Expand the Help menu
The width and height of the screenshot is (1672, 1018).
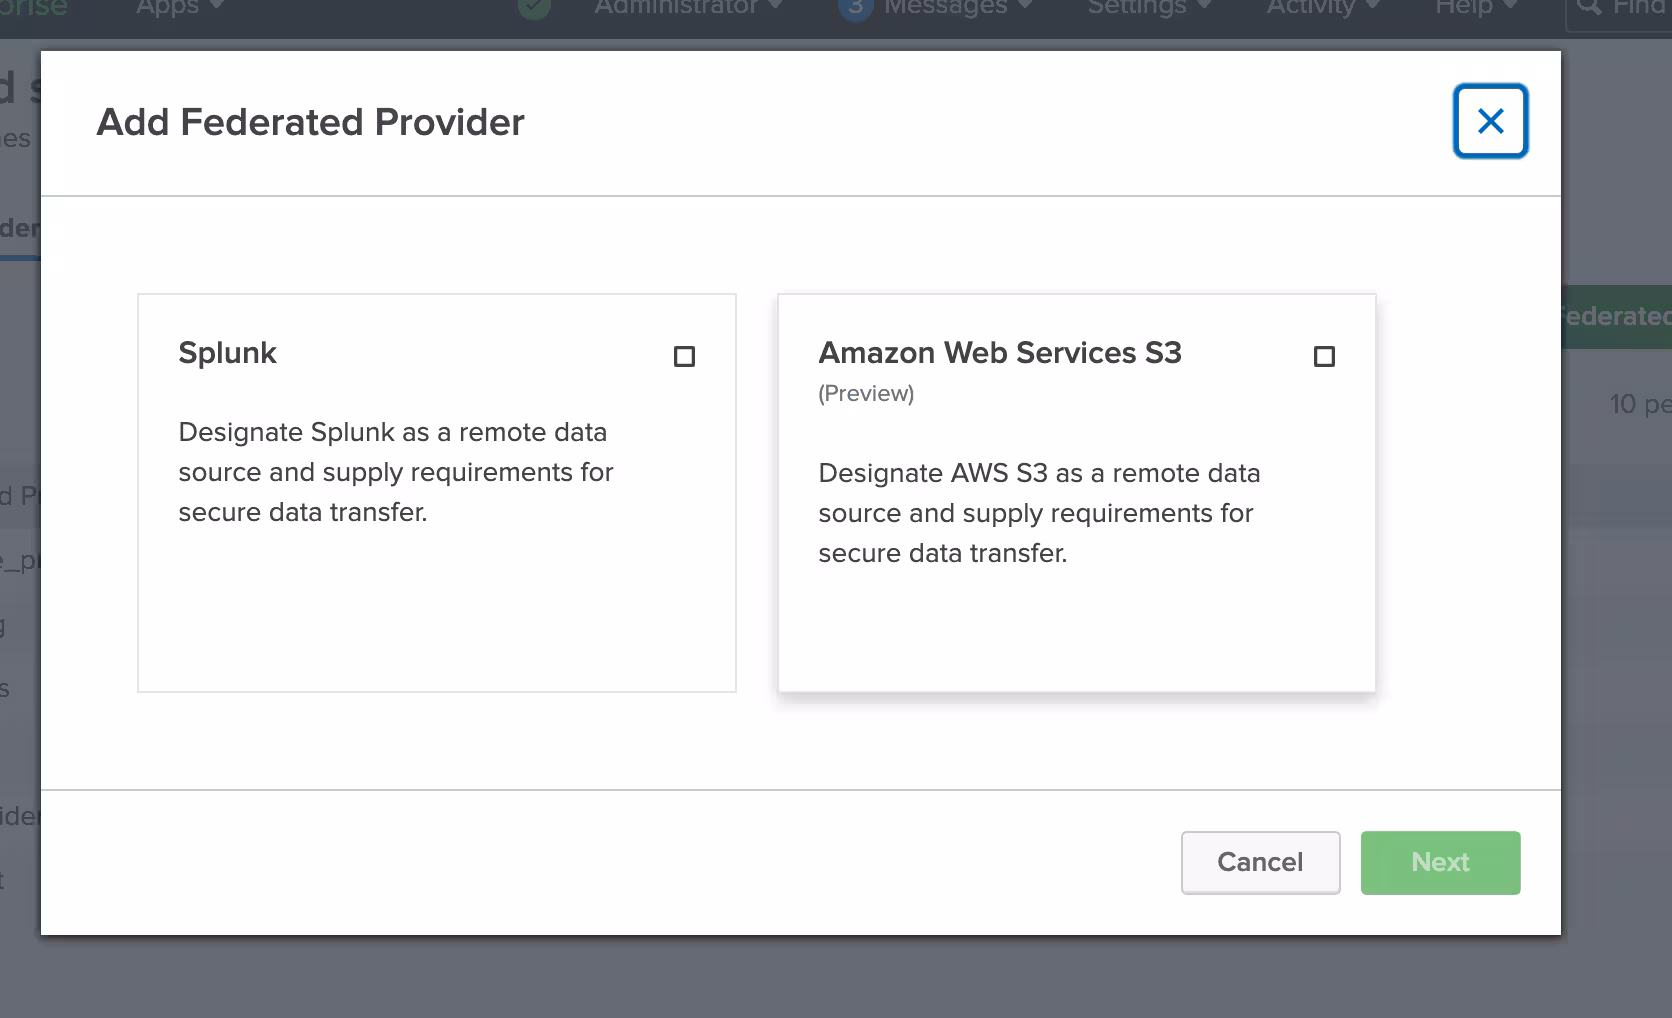click(1475, 8)
